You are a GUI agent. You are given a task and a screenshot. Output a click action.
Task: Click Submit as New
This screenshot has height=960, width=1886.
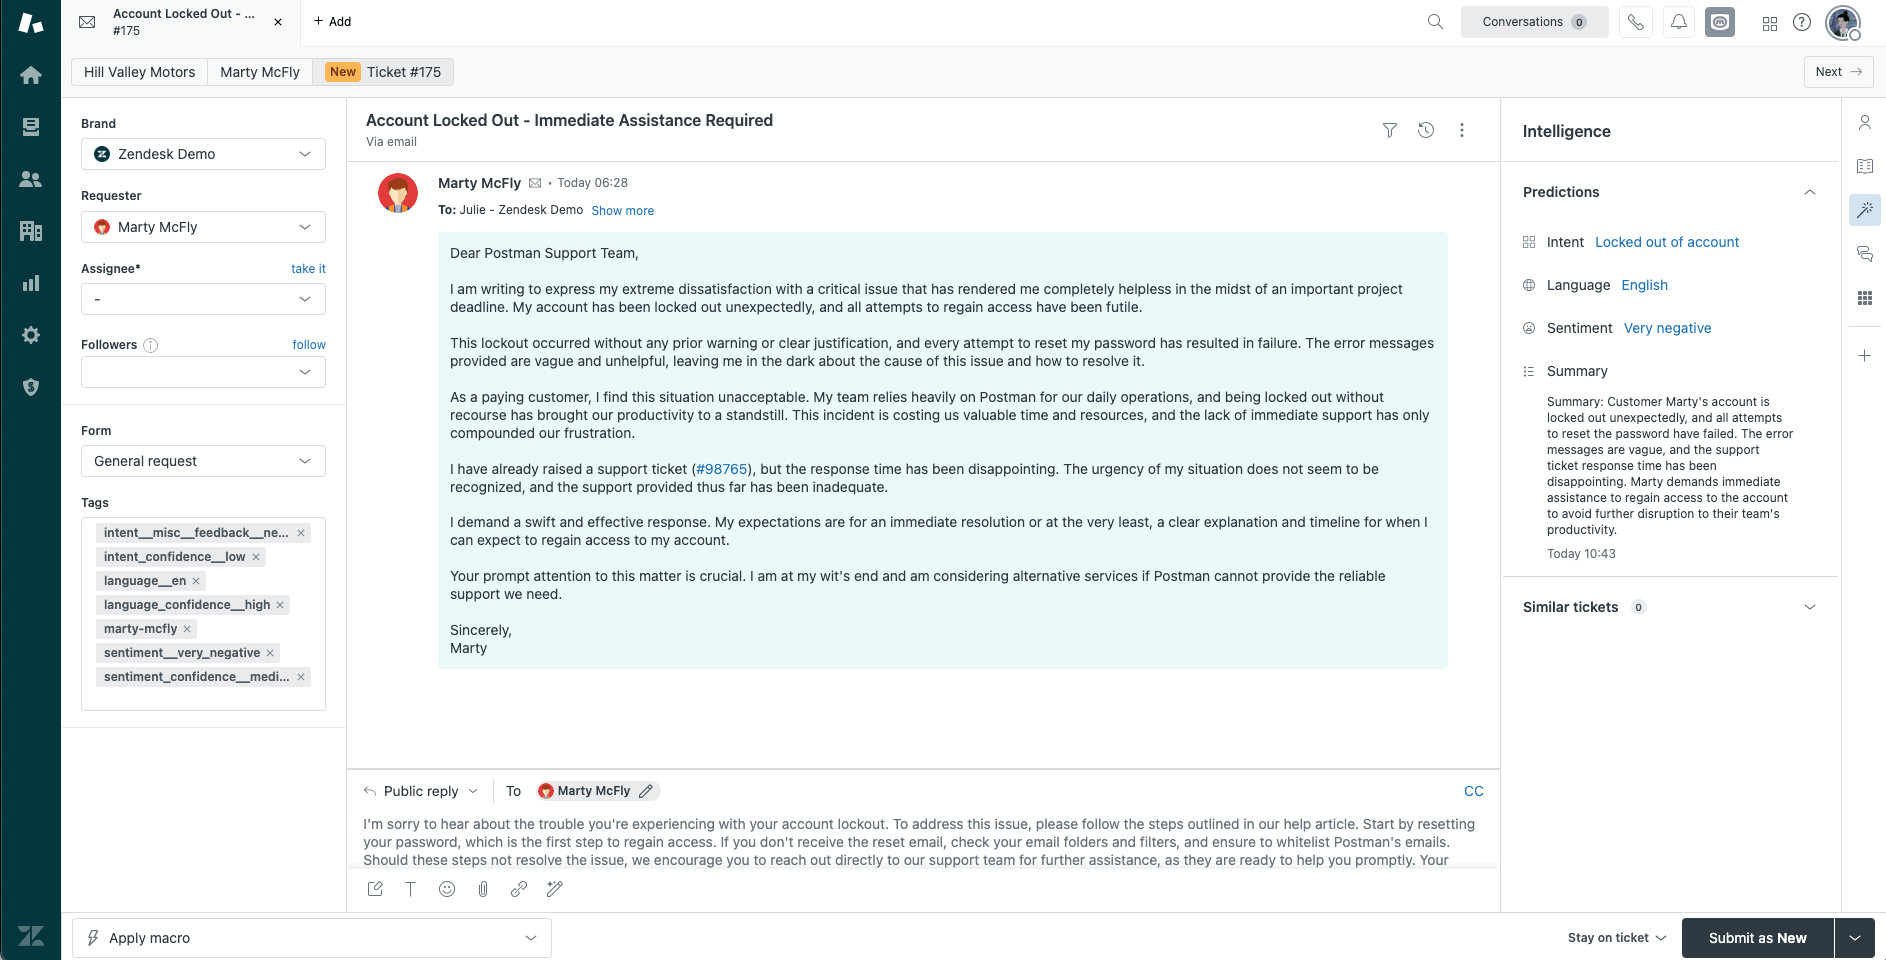click(x=1757, y=938)
